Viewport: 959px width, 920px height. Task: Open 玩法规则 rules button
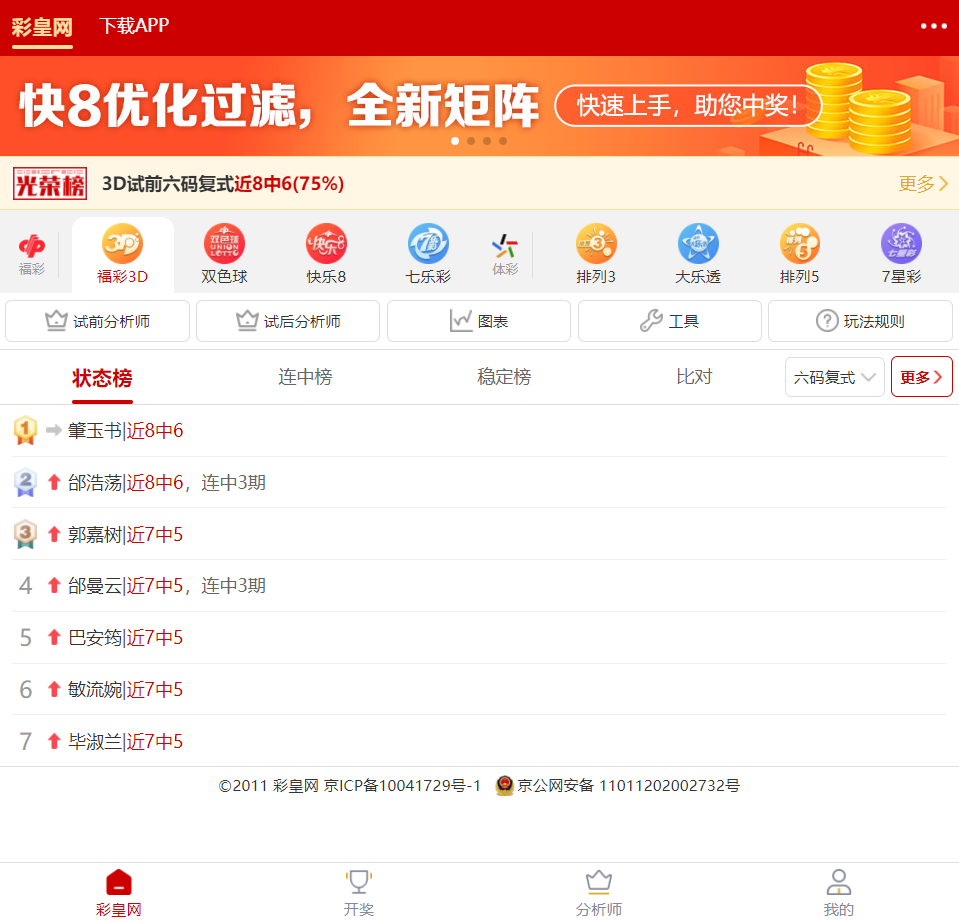(x=861, y=321)
